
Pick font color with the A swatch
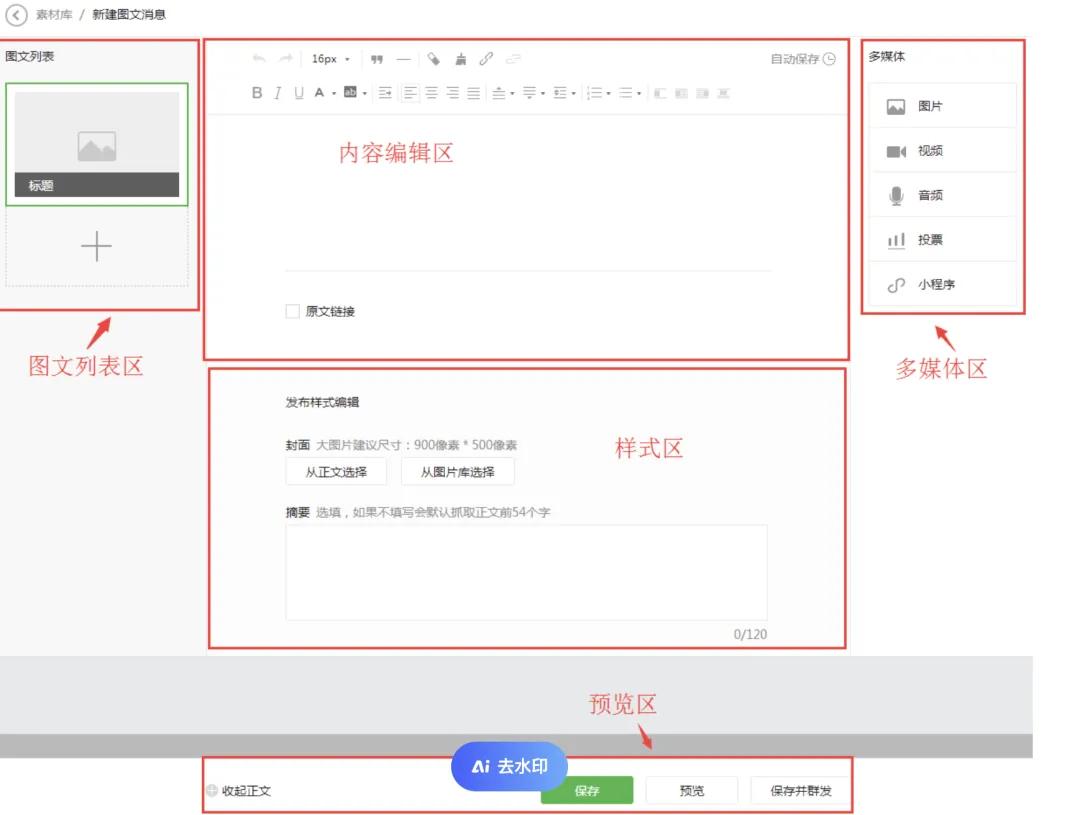tap(319, 93)
